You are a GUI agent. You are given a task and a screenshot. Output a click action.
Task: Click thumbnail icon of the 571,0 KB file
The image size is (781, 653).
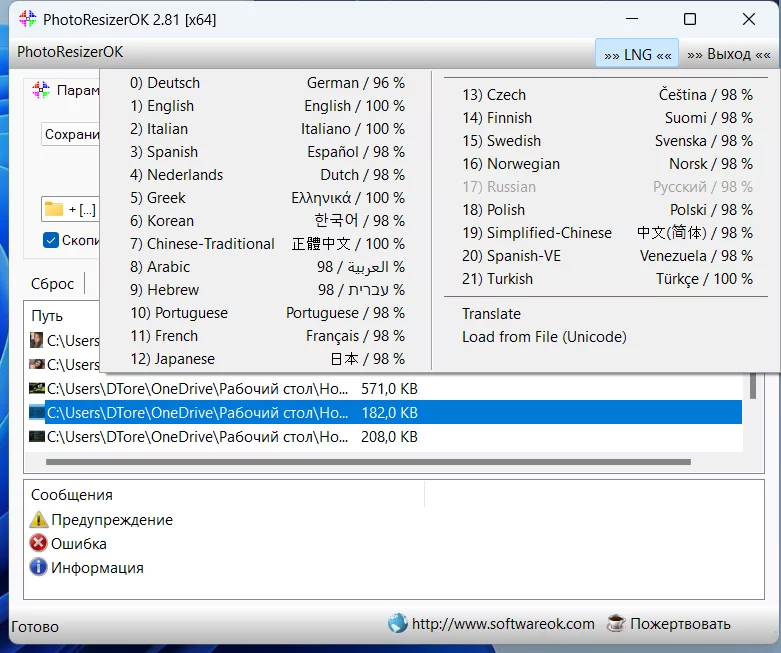tap(37, 388)
